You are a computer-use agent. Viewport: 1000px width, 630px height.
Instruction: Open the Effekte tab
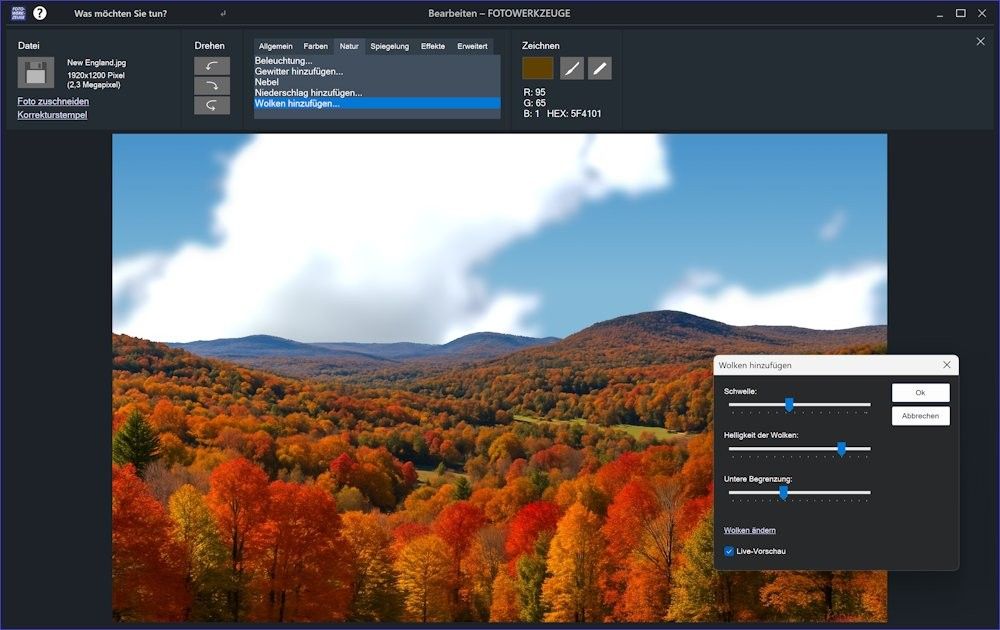[x=433, y=46]
